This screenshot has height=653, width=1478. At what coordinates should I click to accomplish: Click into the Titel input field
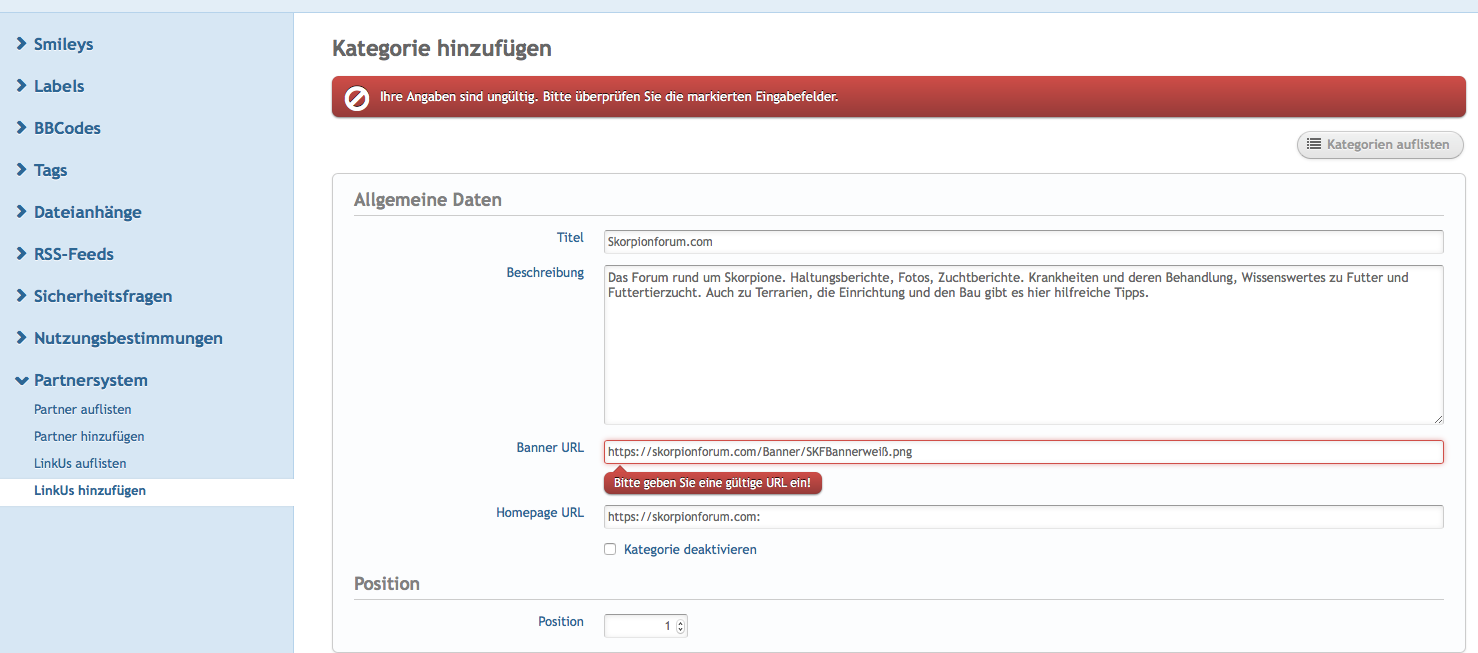[x=1023, y=242]
